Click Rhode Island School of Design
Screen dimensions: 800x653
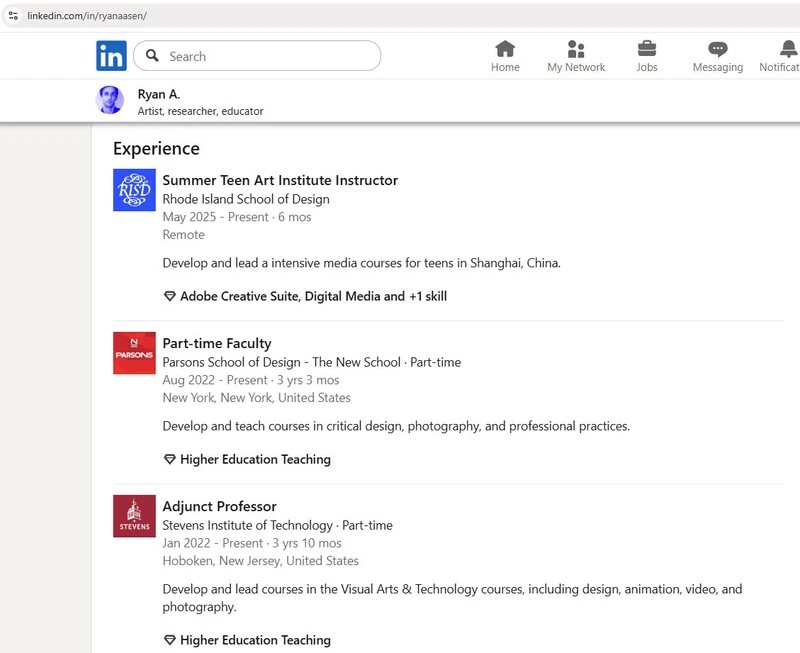(x=246, y=199)
